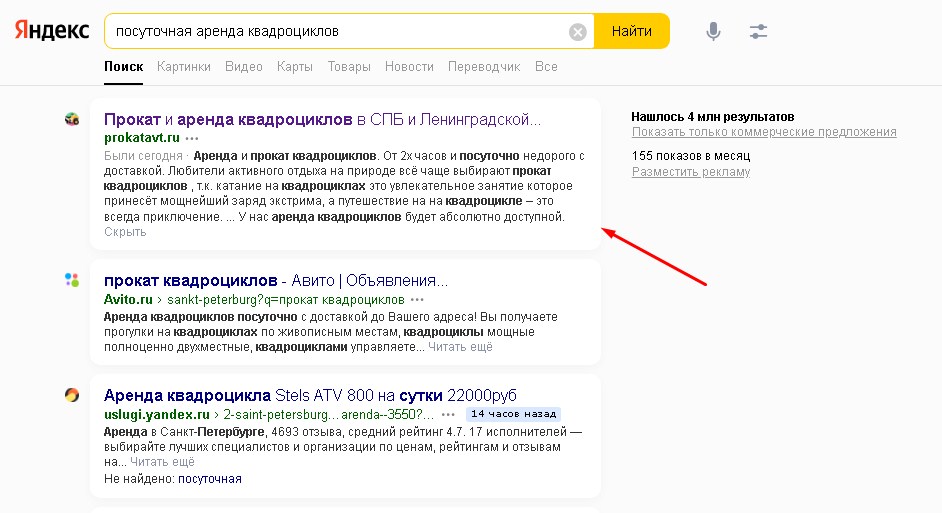Select the active Поиск tab
The image size is (942, 513).
coord(124,67)
